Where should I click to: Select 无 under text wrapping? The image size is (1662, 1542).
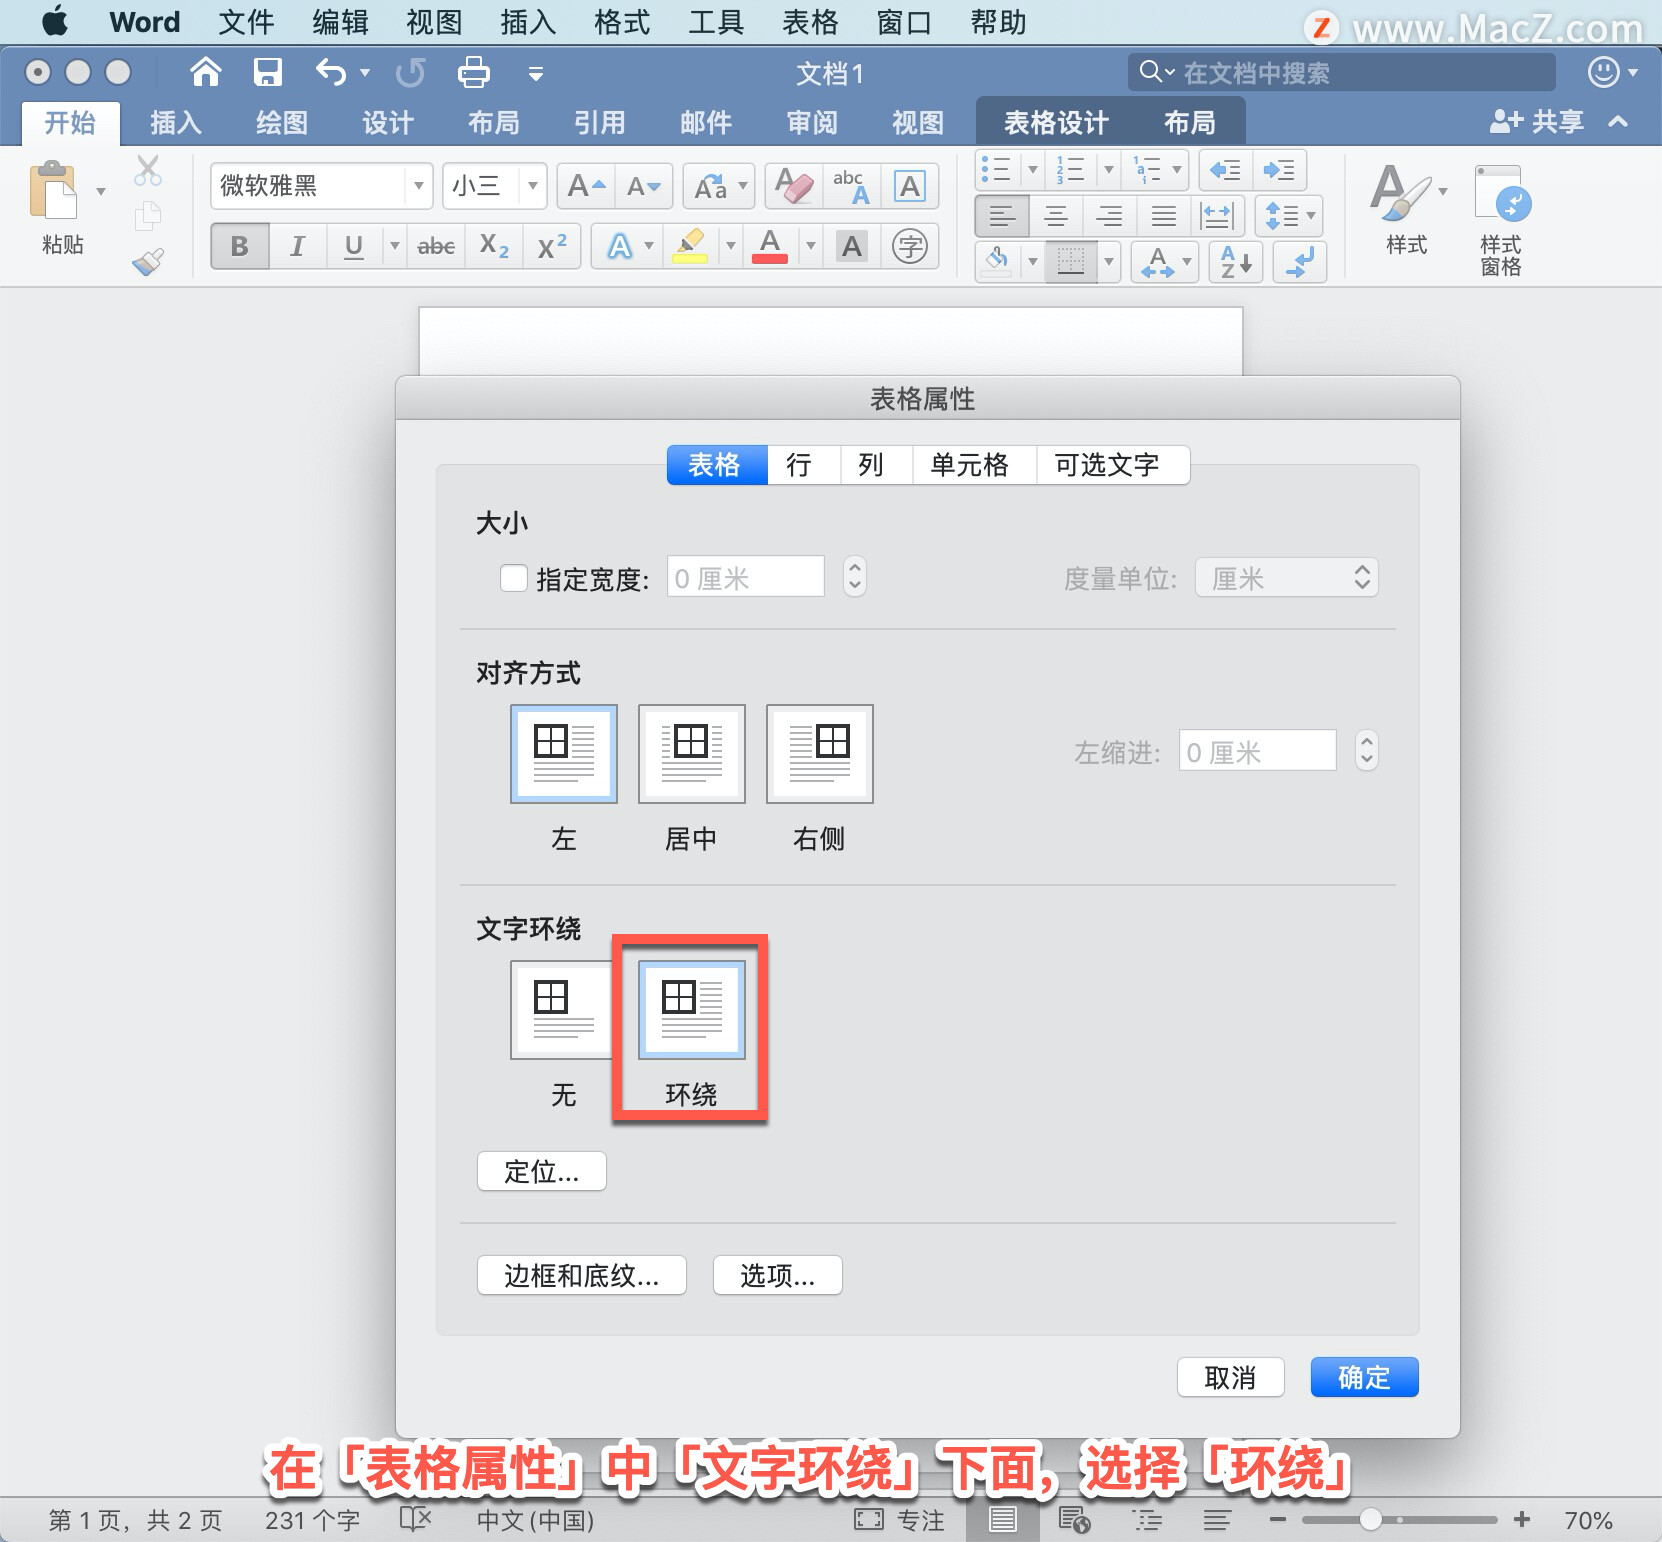[564, 1010]
